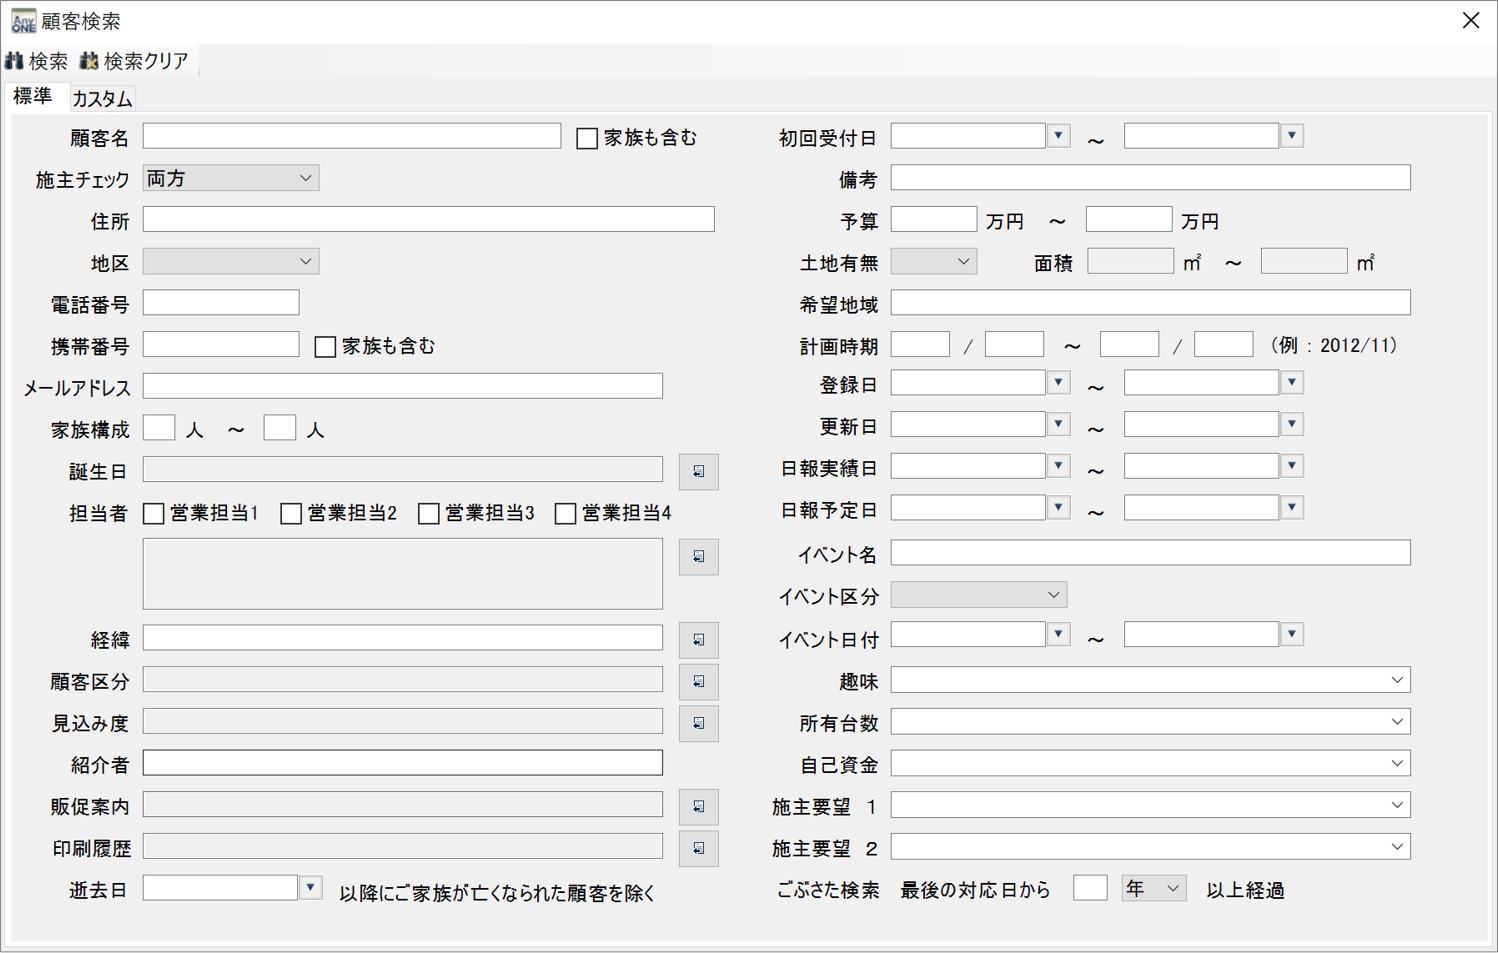Image resolution: width=1498 pixels, height=953 pixels.
Task: Expand the イベント区分 combo box
Action: (x=978, y=595)
